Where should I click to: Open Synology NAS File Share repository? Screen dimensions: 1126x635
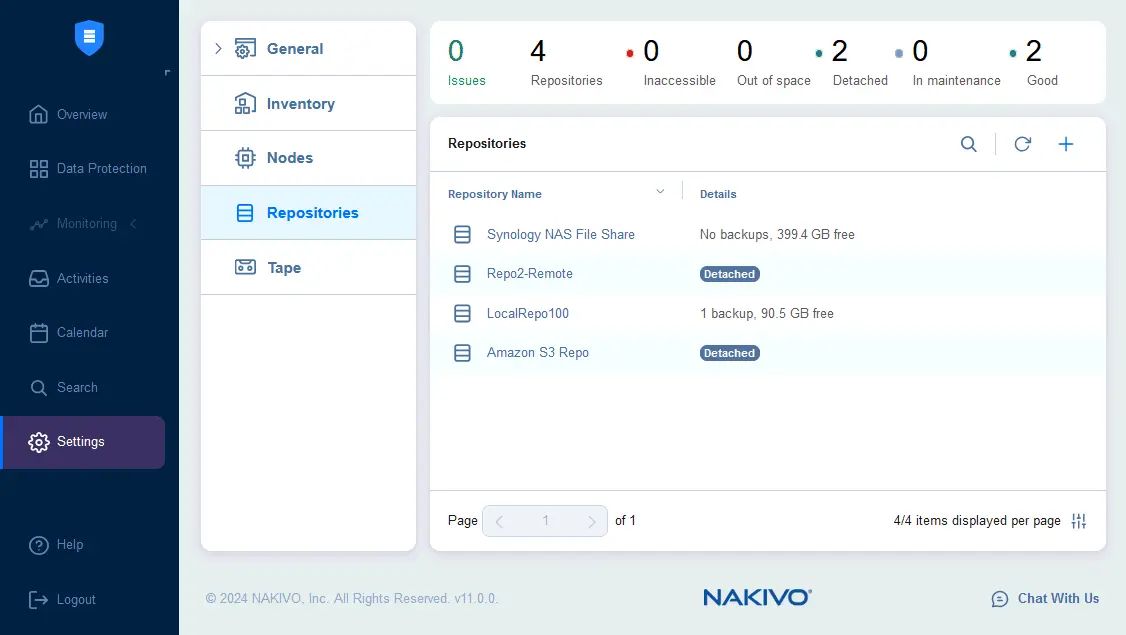[560, 234]
